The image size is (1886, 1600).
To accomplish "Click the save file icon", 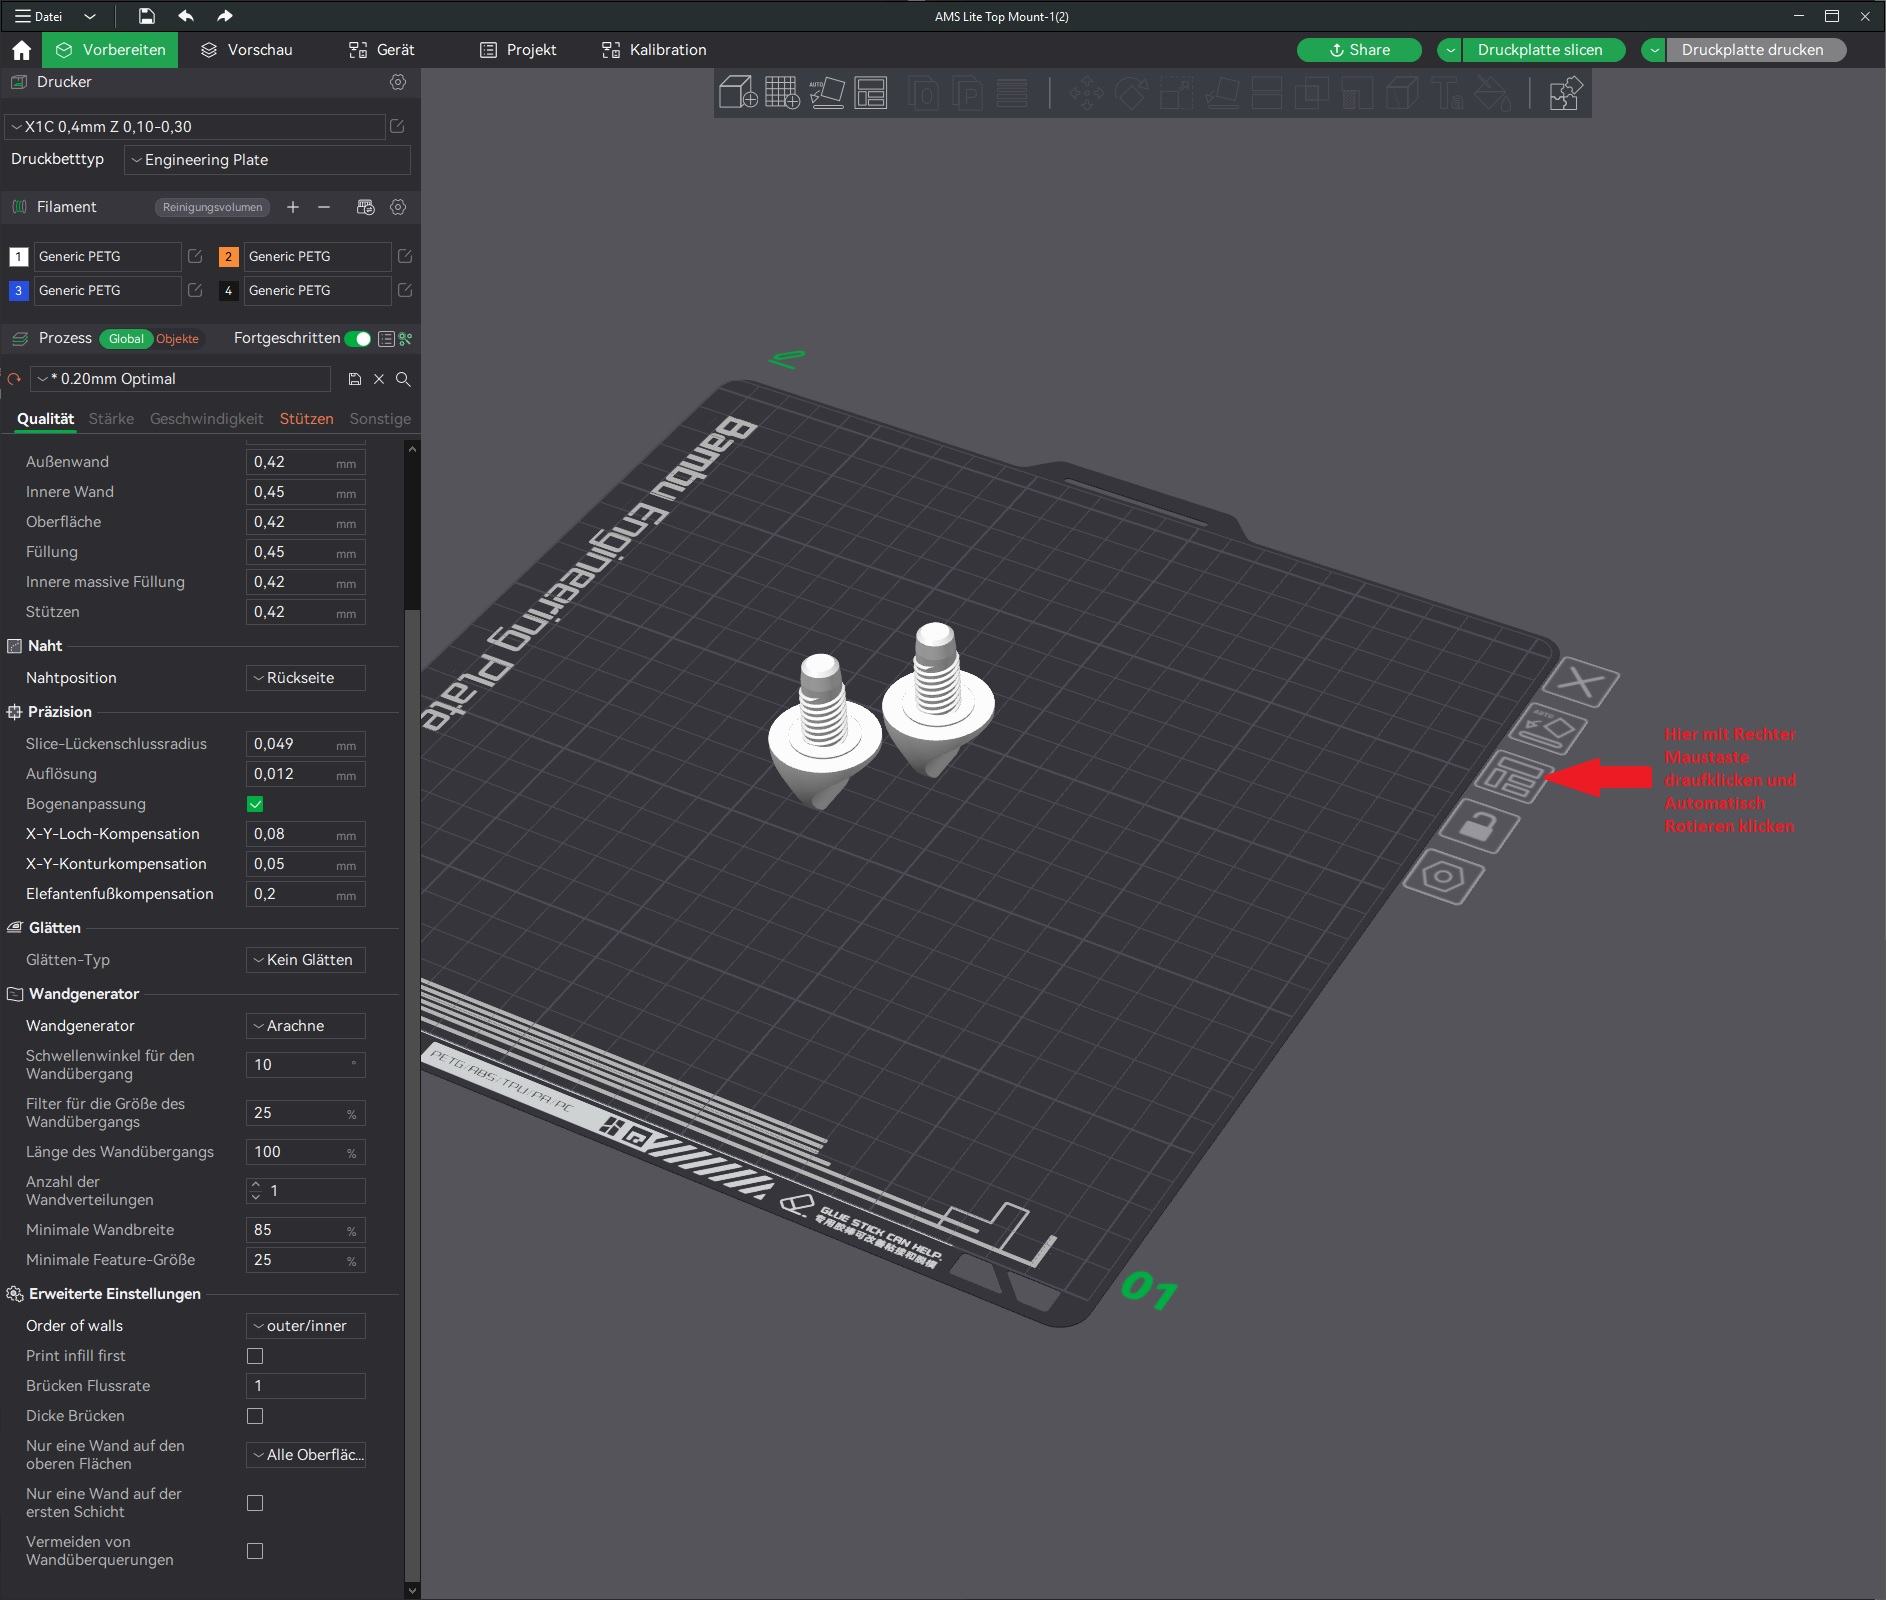I will coord(146,16).
